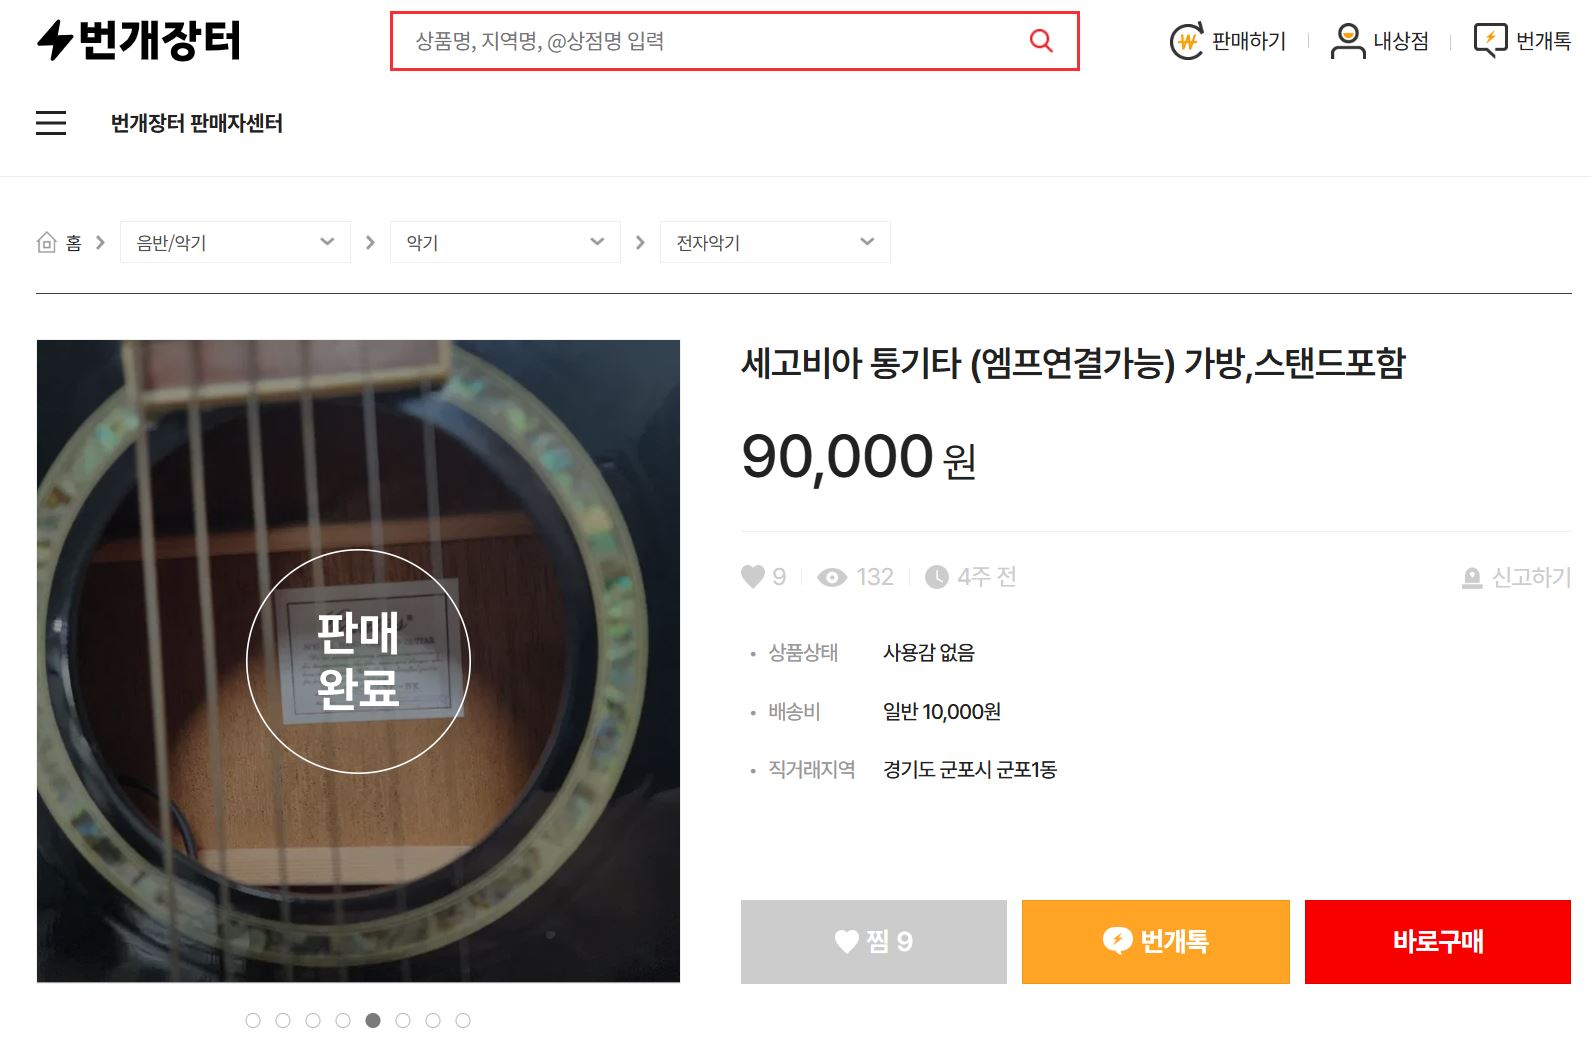Click the 홈 breadcrumb link
1591x1043 pixels.
74,242
